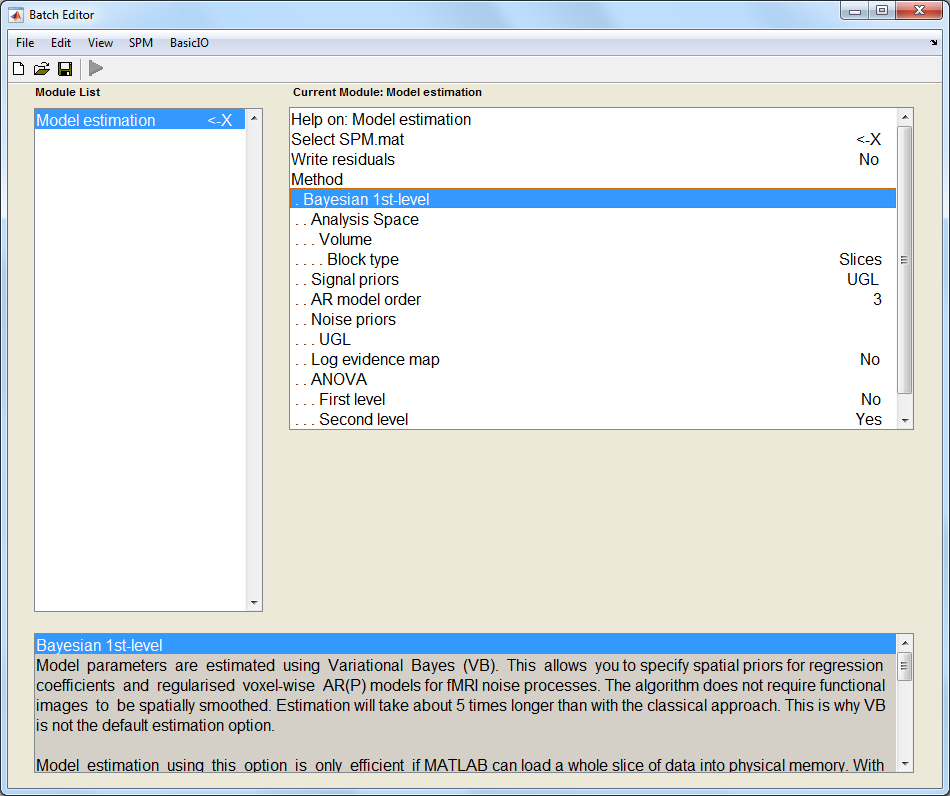The image size is (950, 796).
Task: Select the Log evidence map setting
Action: tap(374, 359)
